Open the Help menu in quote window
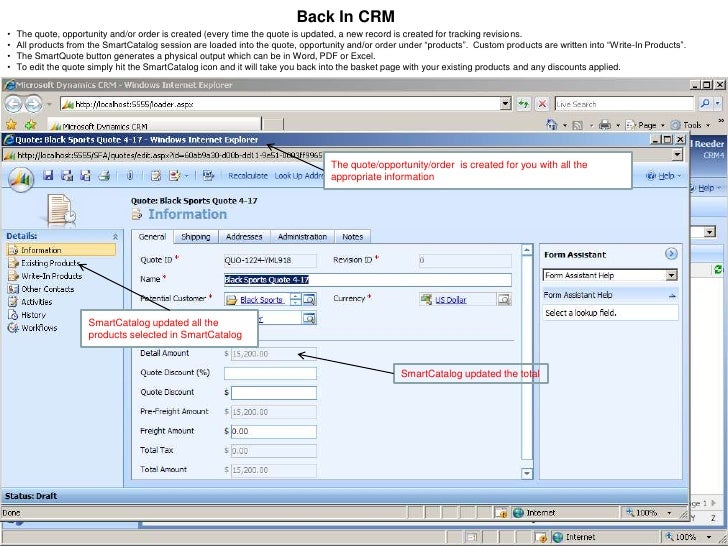This screenshot has width=728, height=546. (663, 176)
